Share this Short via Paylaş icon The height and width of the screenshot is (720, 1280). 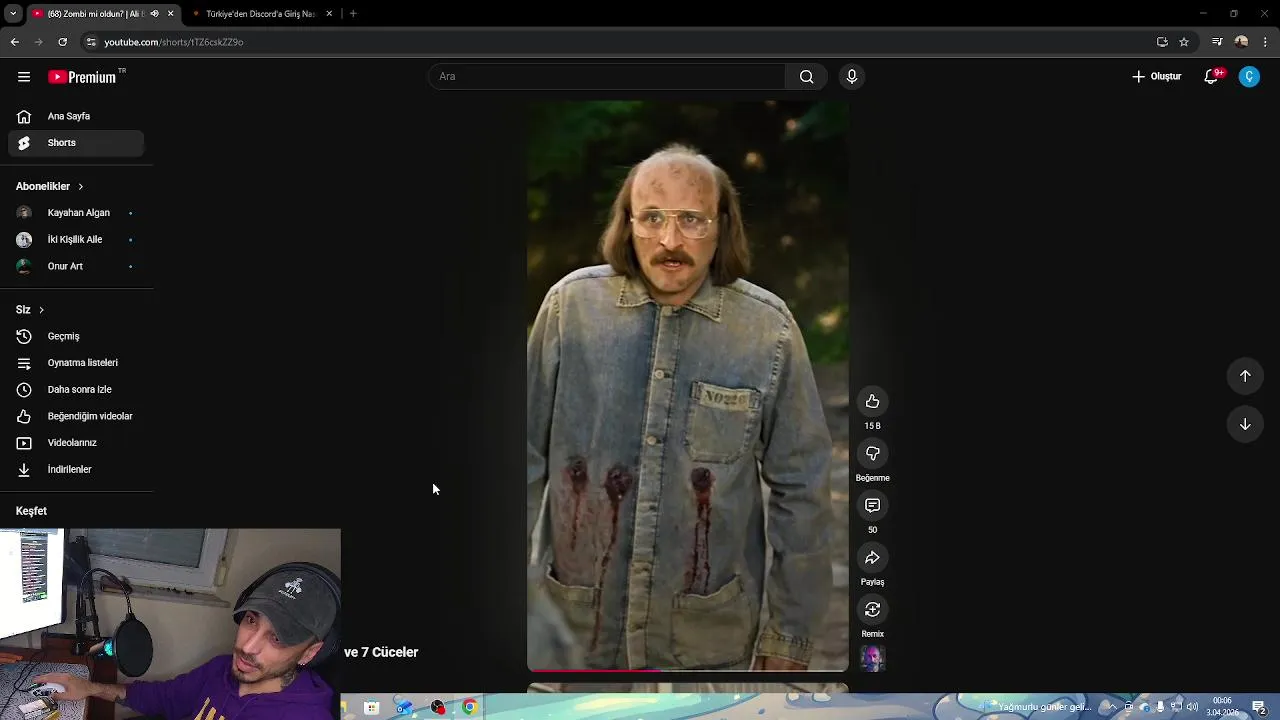(x=872, y=557)
